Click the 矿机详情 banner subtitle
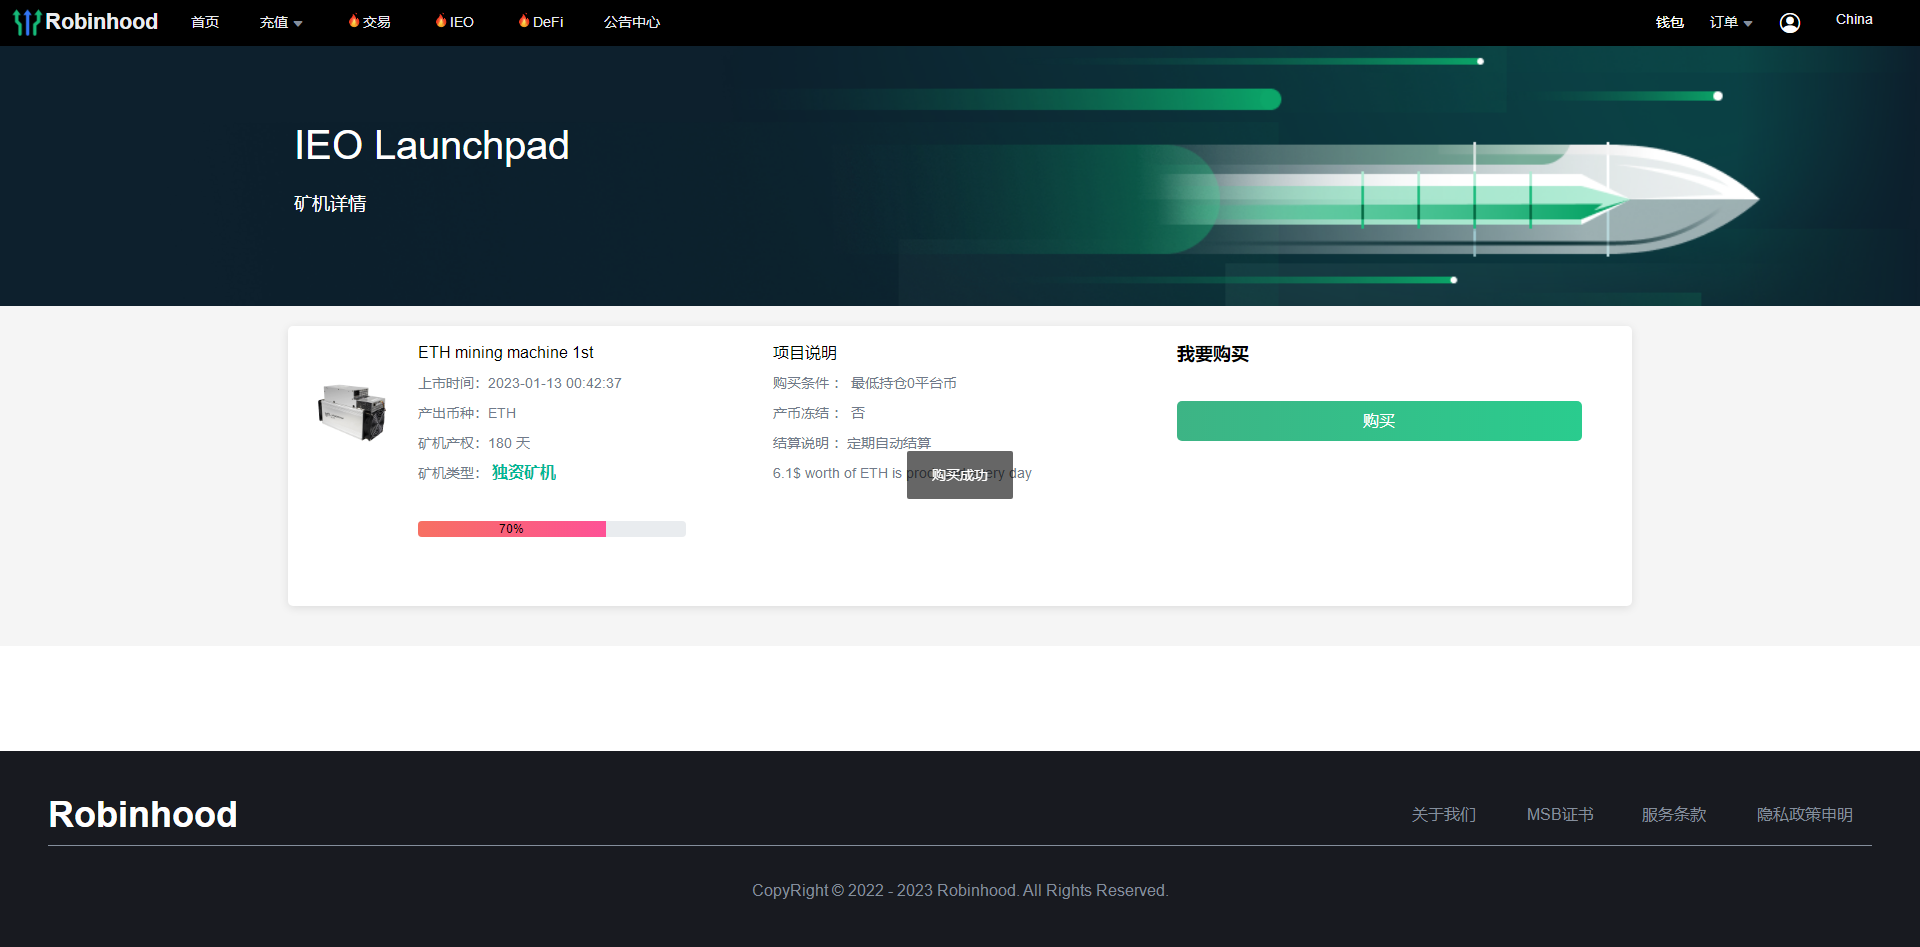Image resolution: width=1920 pixels, height=947 pixels. [330, 204]
